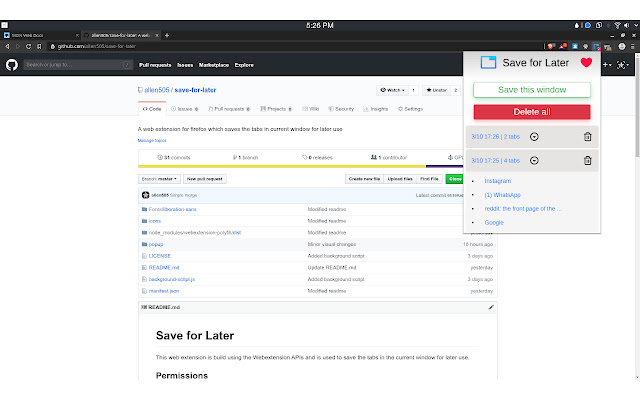
Task: Expand the 17:26 two-tabs session
Action: [533, 137]
